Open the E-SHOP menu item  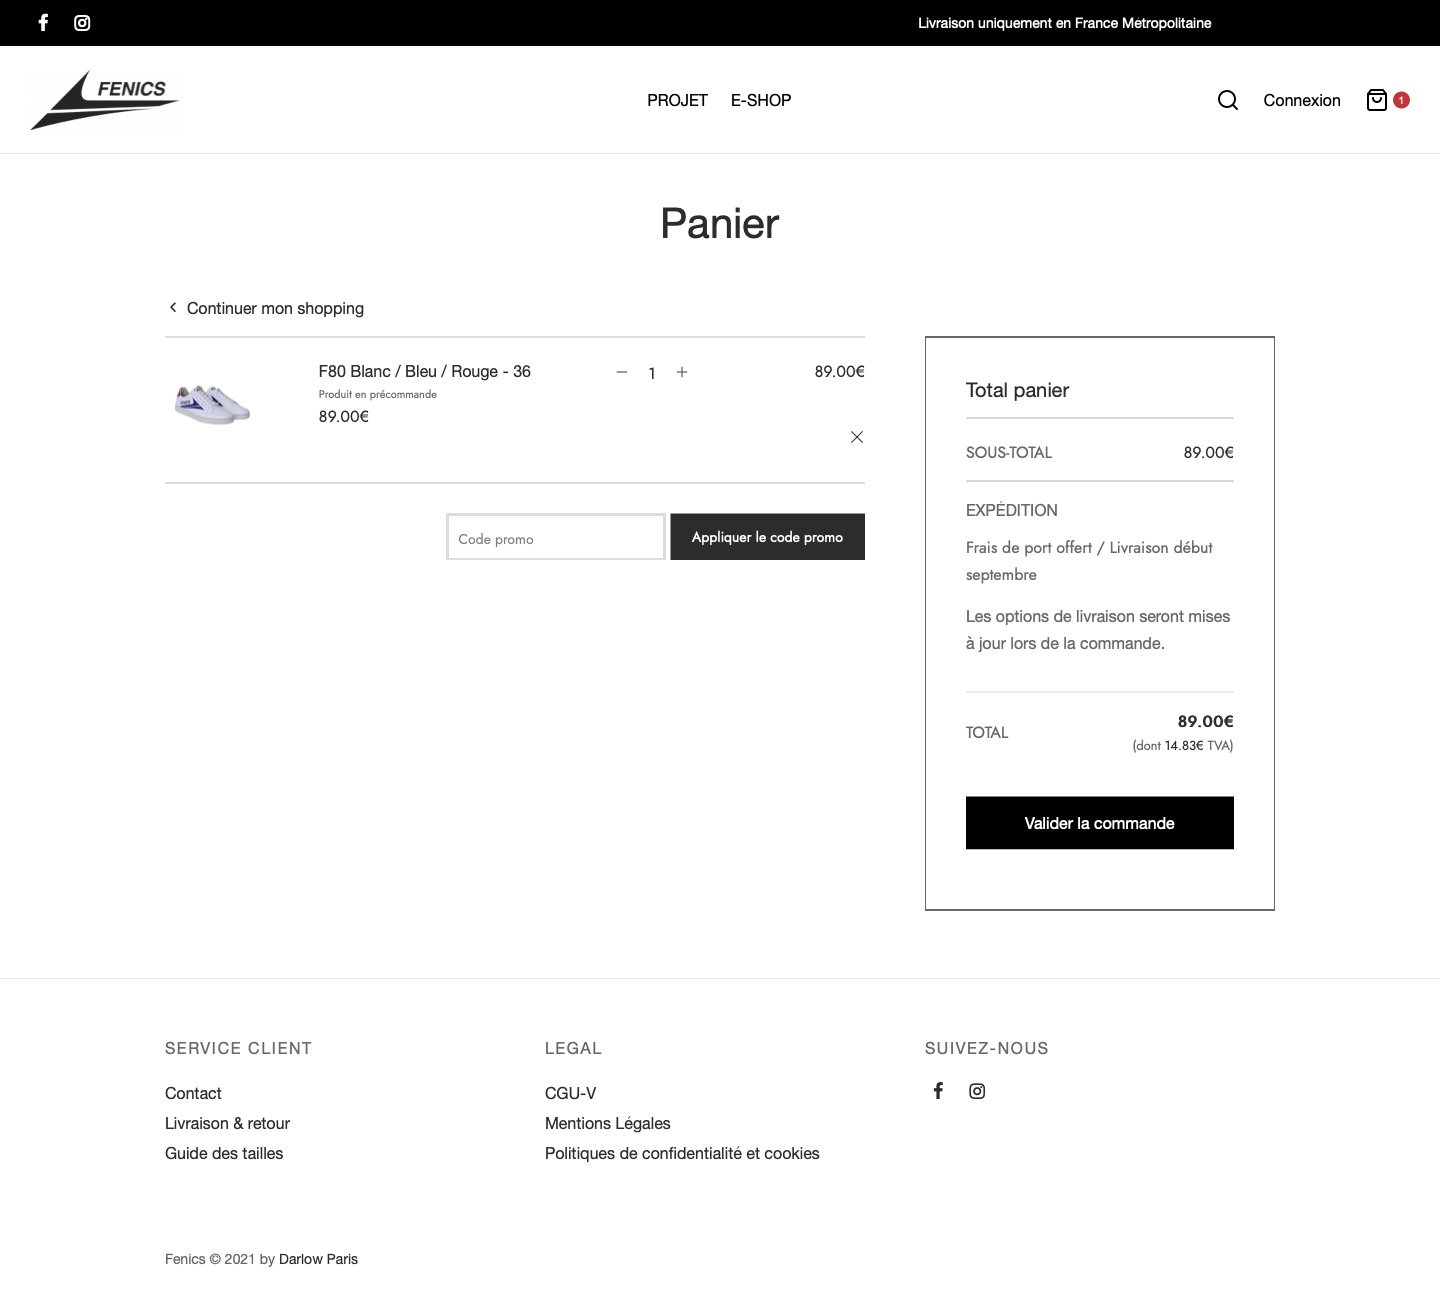click(x=761, y=100)
